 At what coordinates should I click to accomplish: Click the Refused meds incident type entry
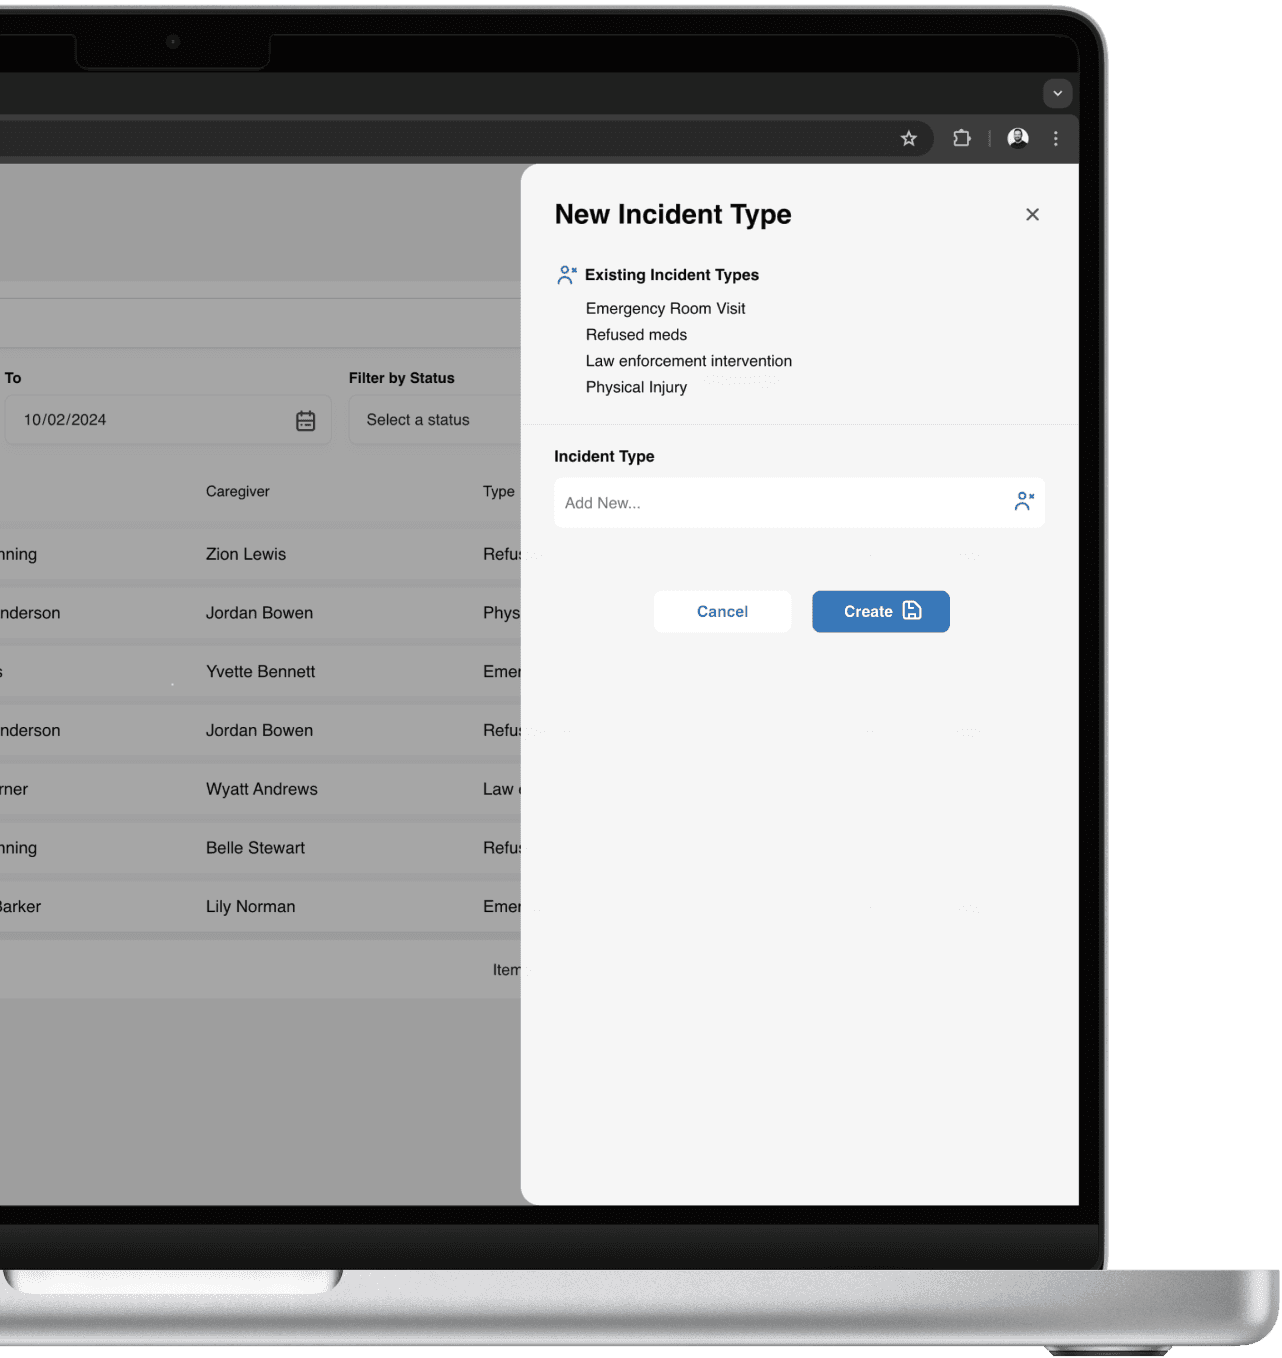tap(636, 334)
